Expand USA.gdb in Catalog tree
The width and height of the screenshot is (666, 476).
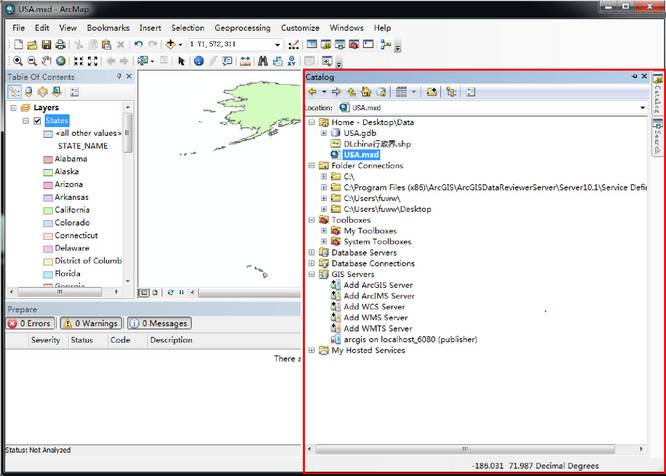pos(324,133)
